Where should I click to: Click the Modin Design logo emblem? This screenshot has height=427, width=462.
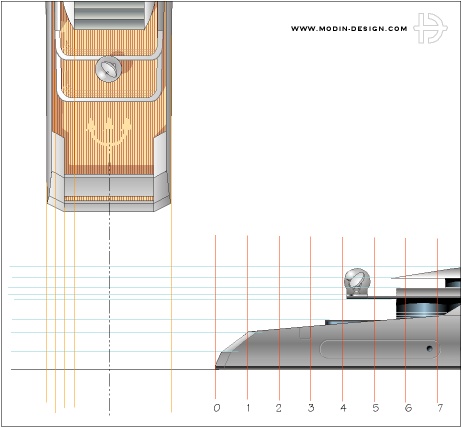431,28
